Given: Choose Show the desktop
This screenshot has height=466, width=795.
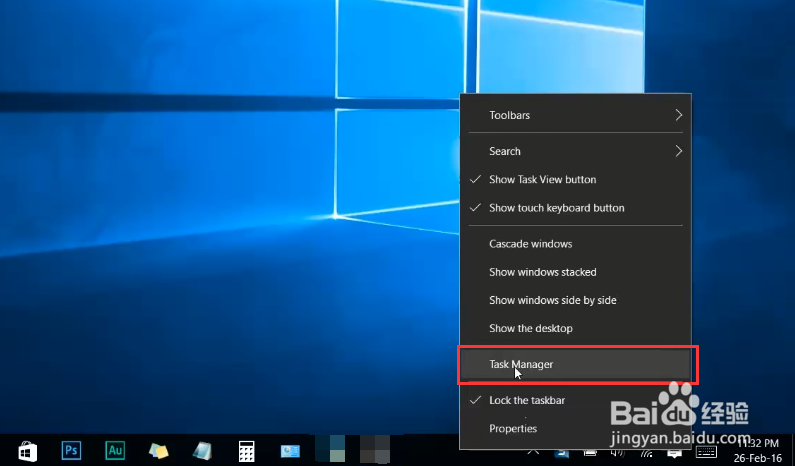Looking at the screenshot, I should (575, 329).
